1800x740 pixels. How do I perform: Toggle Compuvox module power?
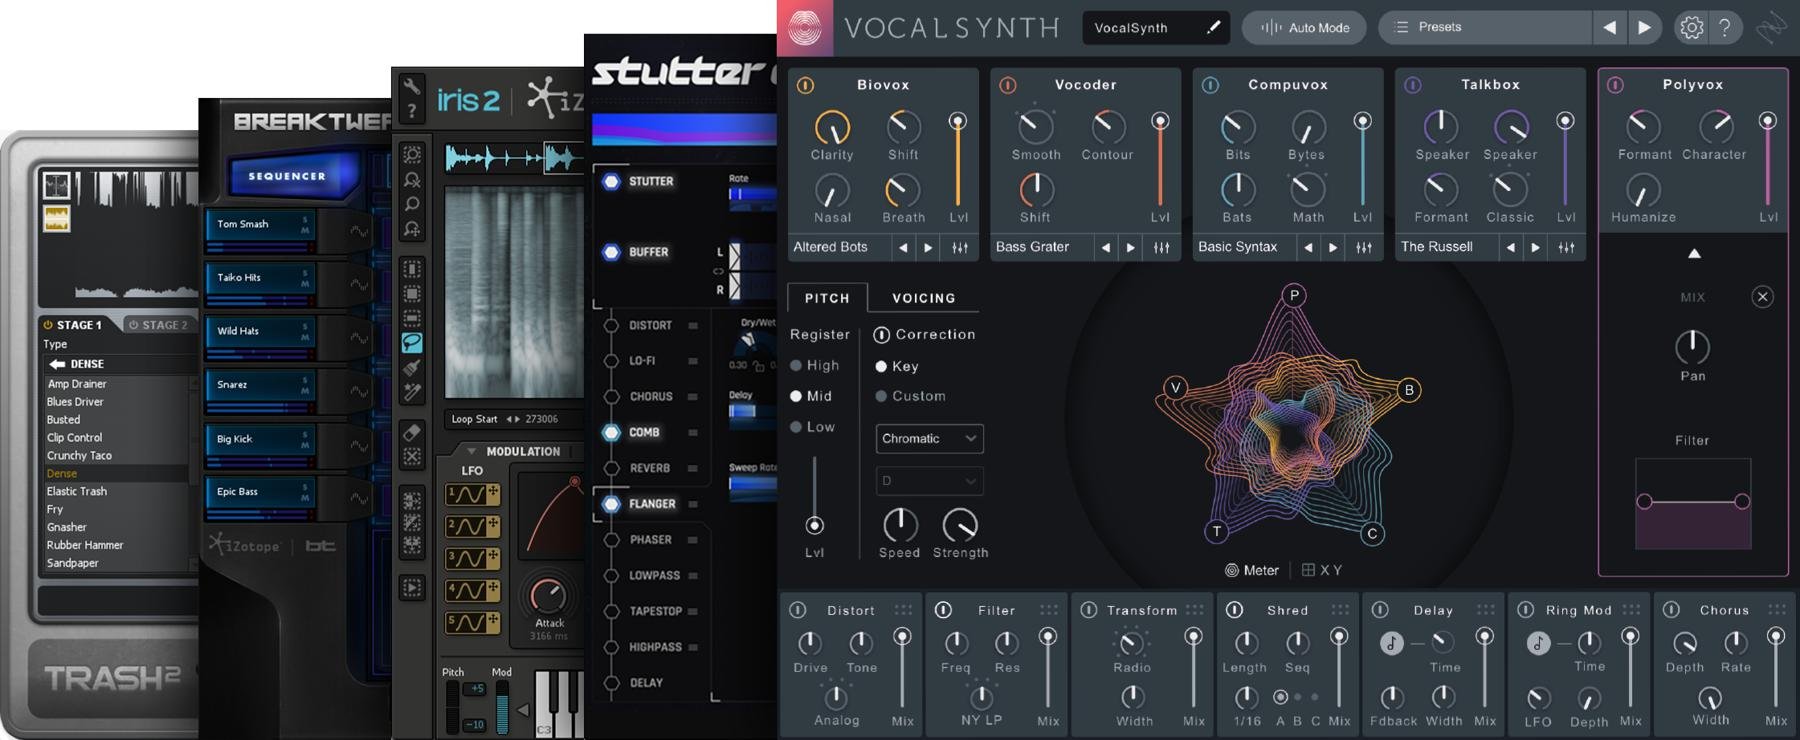tap(1210, 86)
